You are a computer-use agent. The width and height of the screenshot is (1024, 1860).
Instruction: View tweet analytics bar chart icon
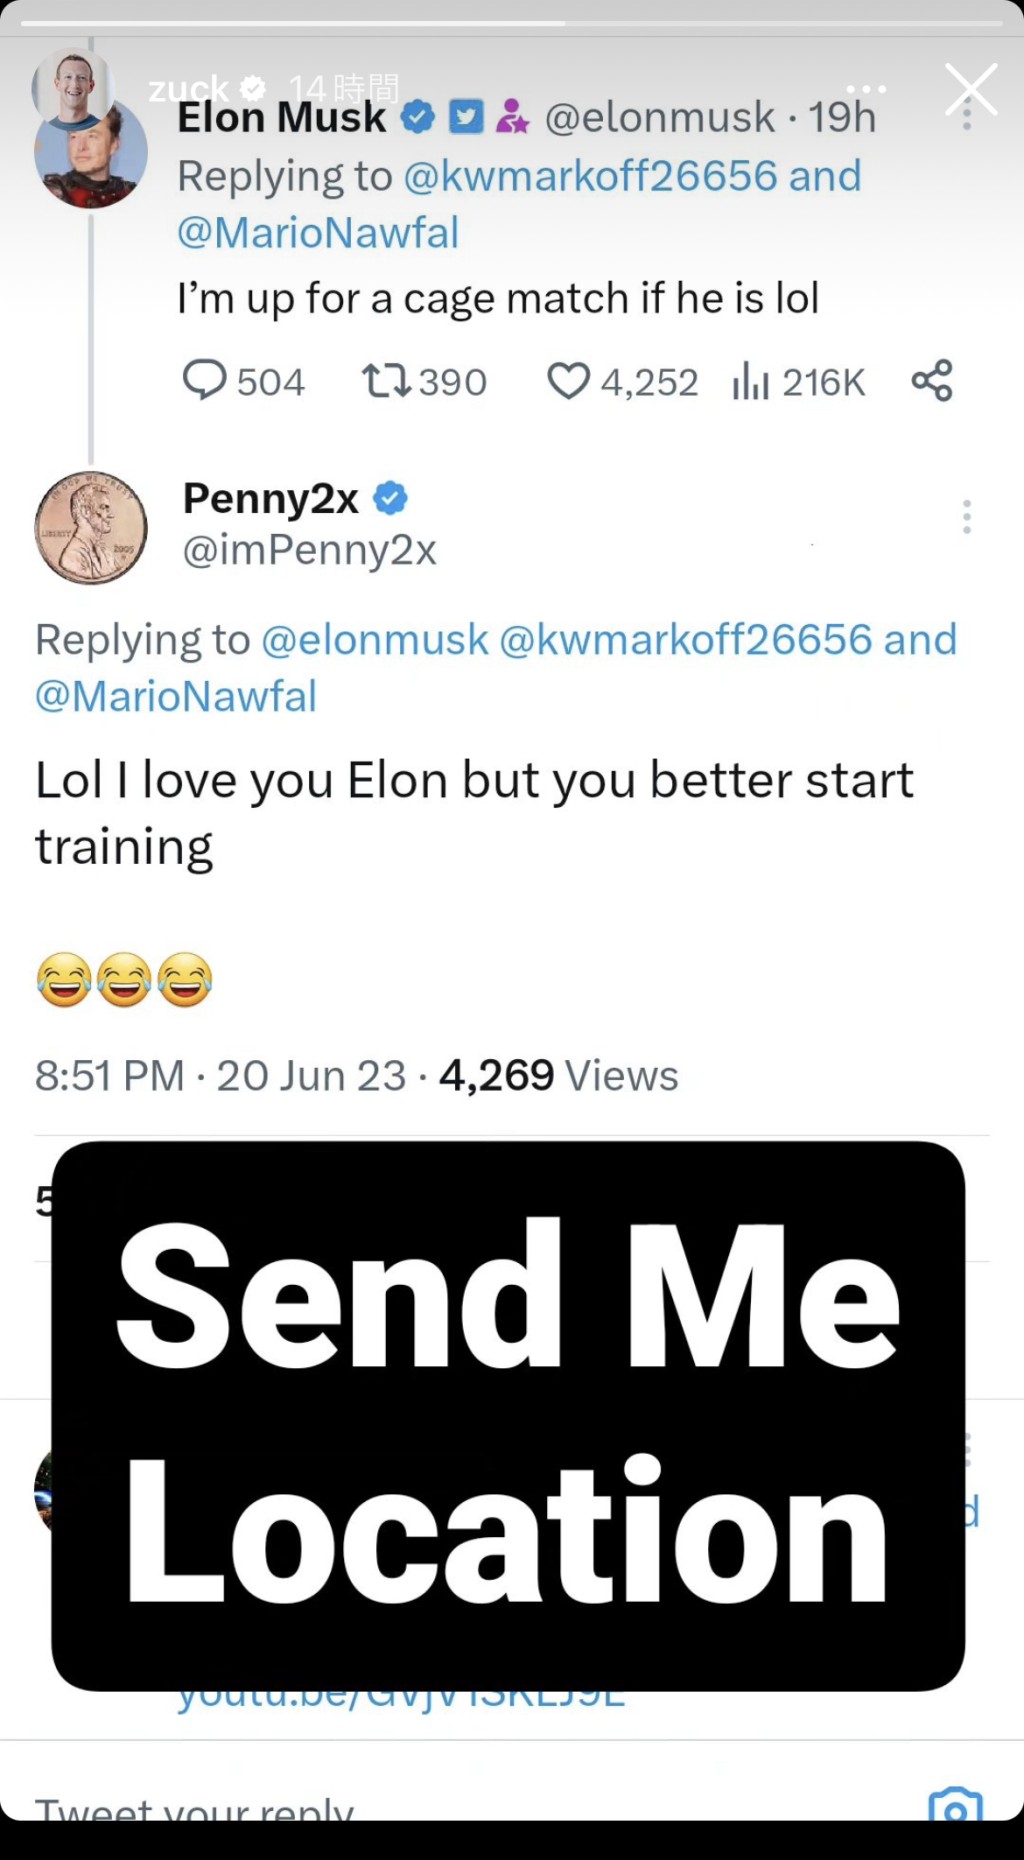(750, 381)
